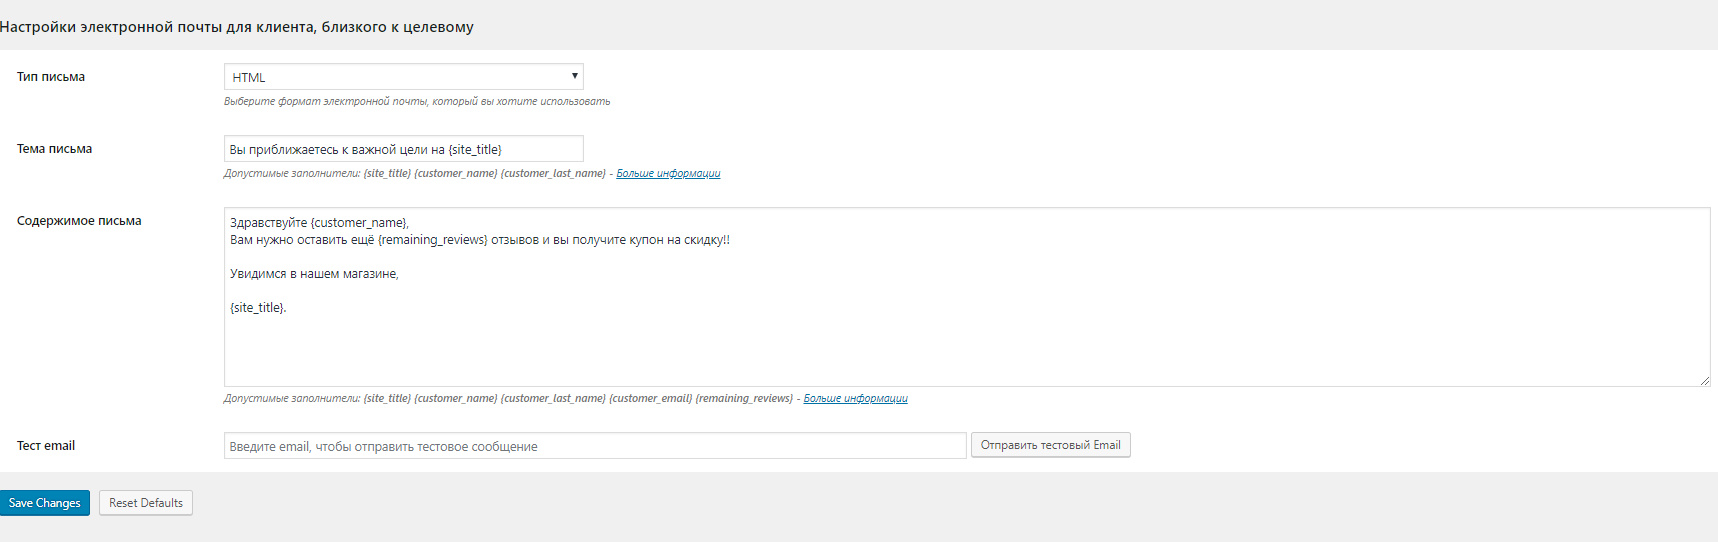The height and width of the screenshot is (542, 1718).
Task: Focus the email subject input field
Action: coord(403,149)
